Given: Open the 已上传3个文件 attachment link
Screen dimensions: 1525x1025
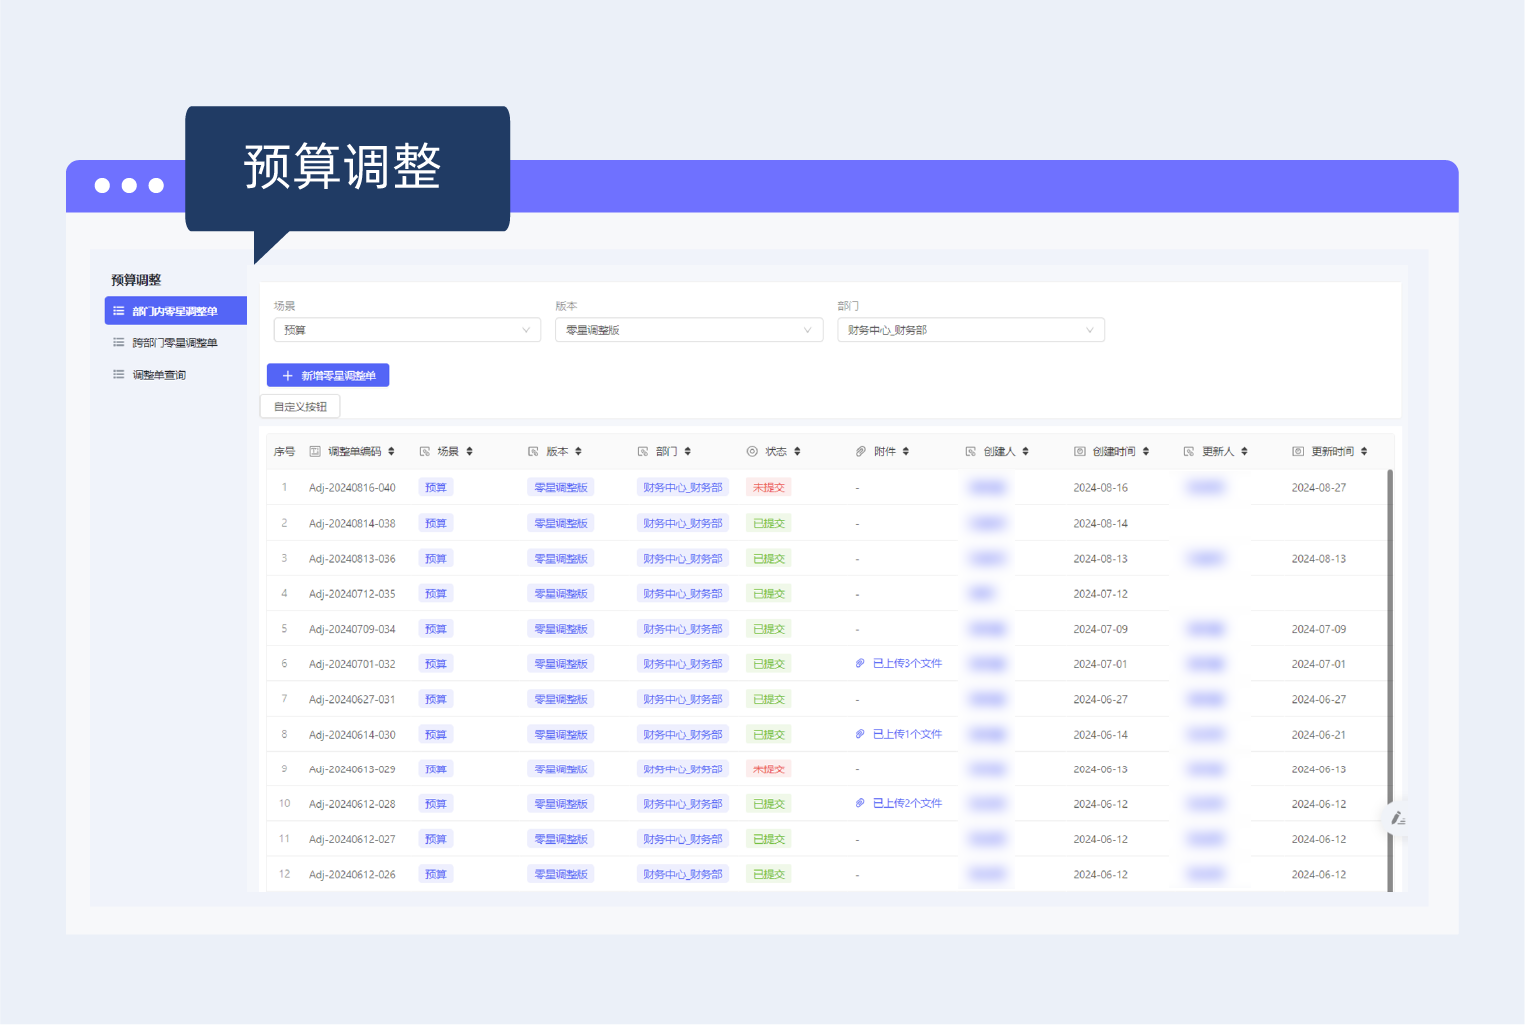Looking at the screenshot, I should [907, 664].
